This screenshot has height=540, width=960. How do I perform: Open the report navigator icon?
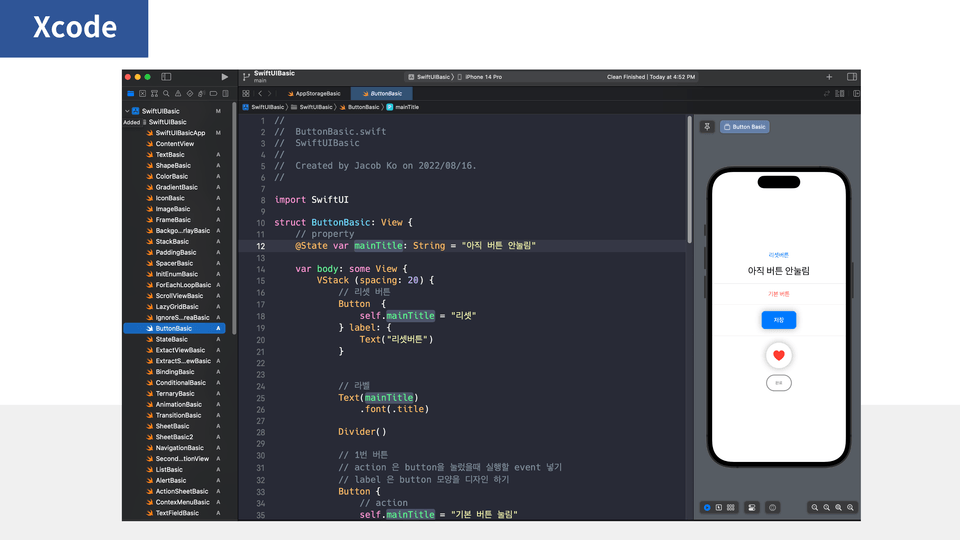coord(225,94)
